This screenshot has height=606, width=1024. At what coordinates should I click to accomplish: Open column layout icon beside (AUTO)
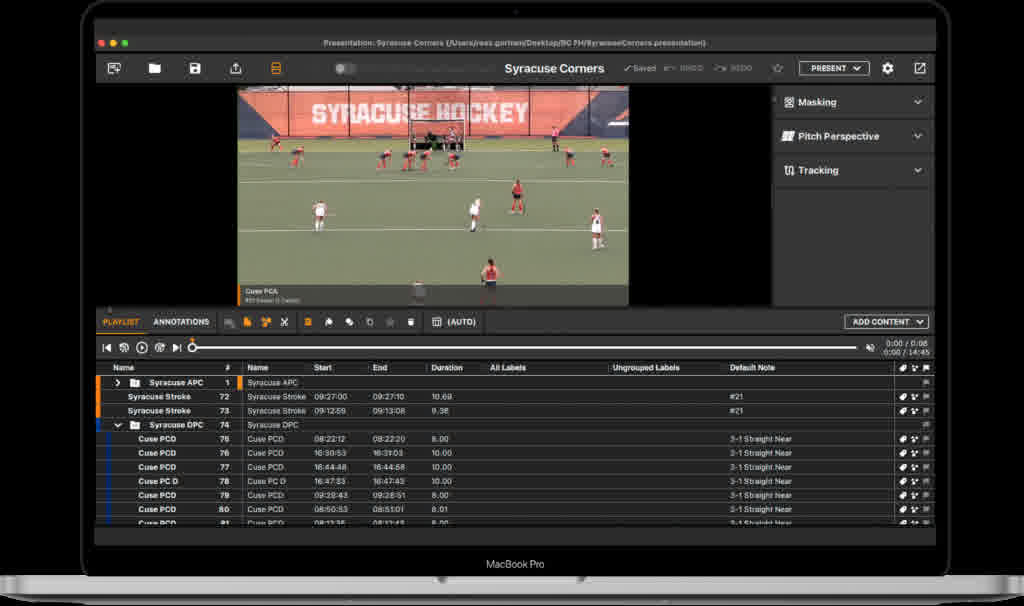pyautogui.click(x=437, y=322)
